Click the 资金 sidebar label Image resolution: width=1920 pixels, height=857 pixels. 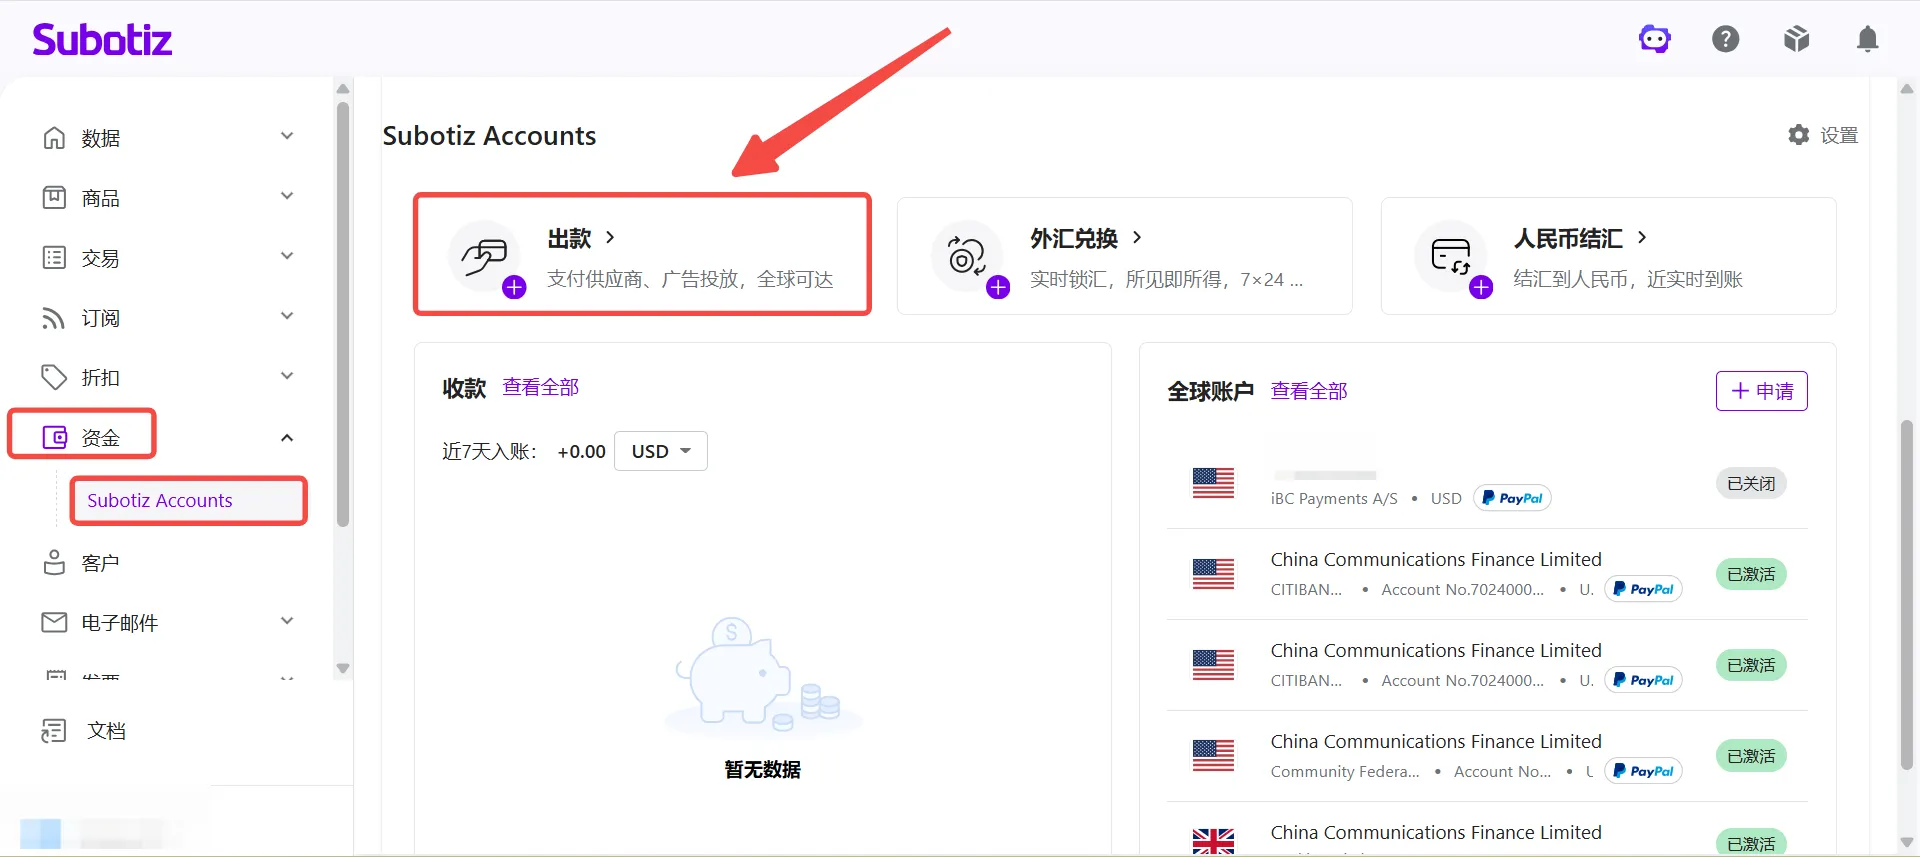pyautogui.click(x=100, y=437)
